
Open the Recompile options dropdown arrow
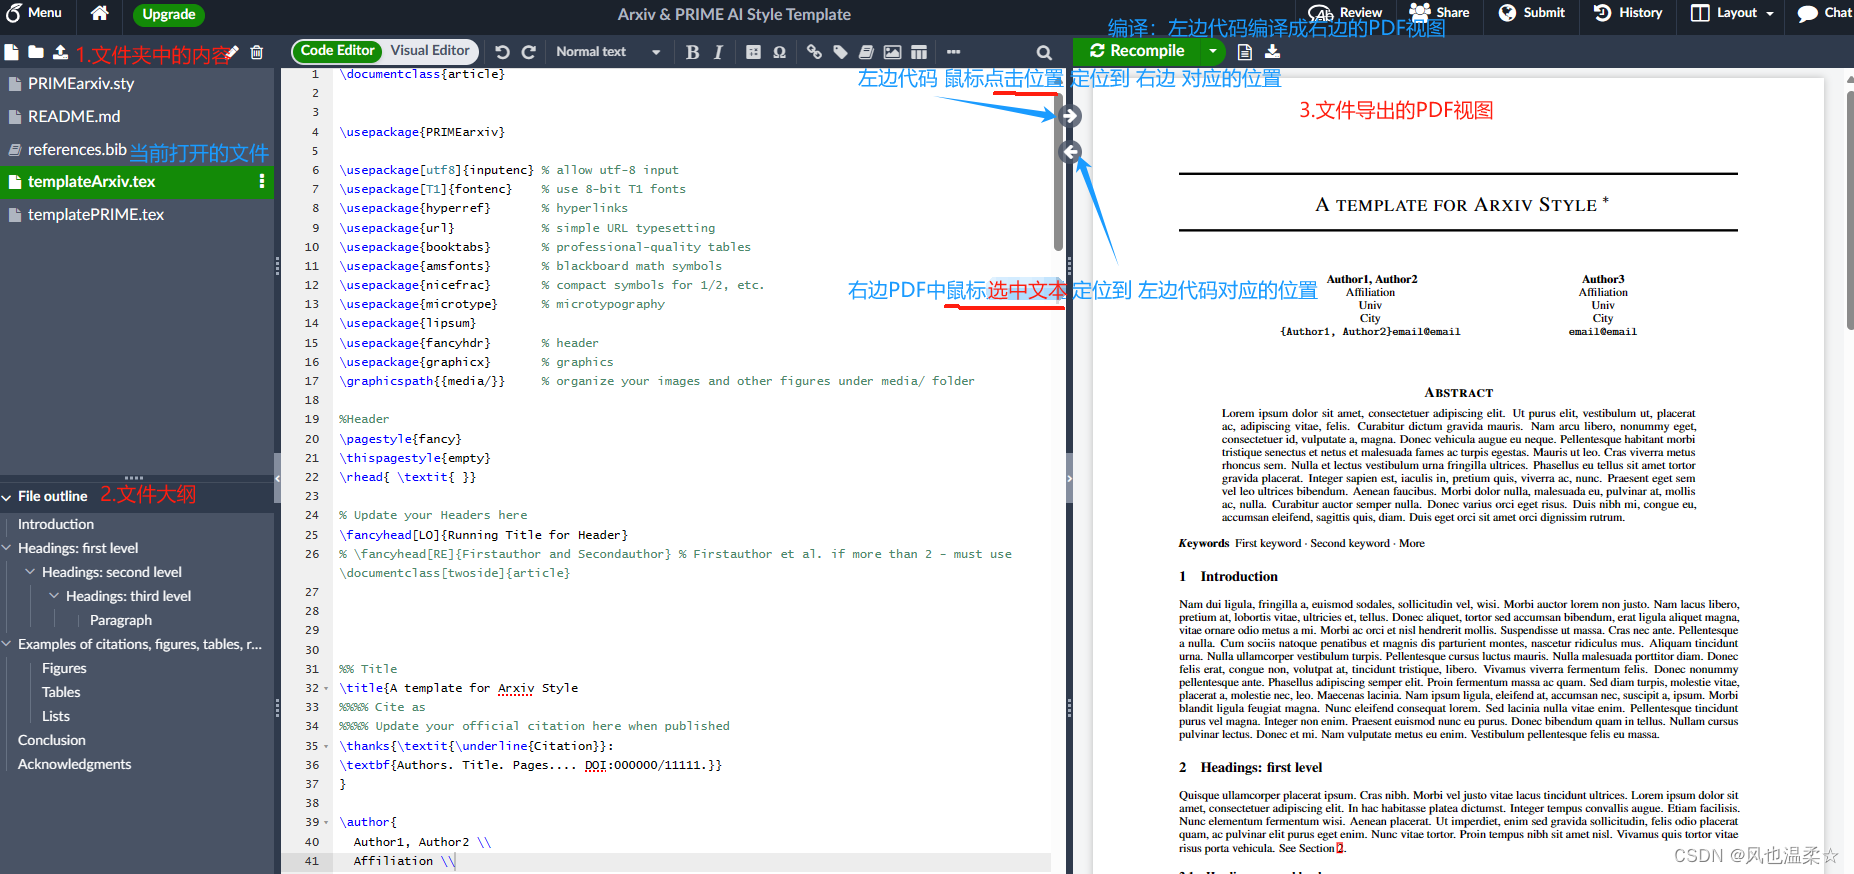pyautogui.click(x=1213, y=51)
